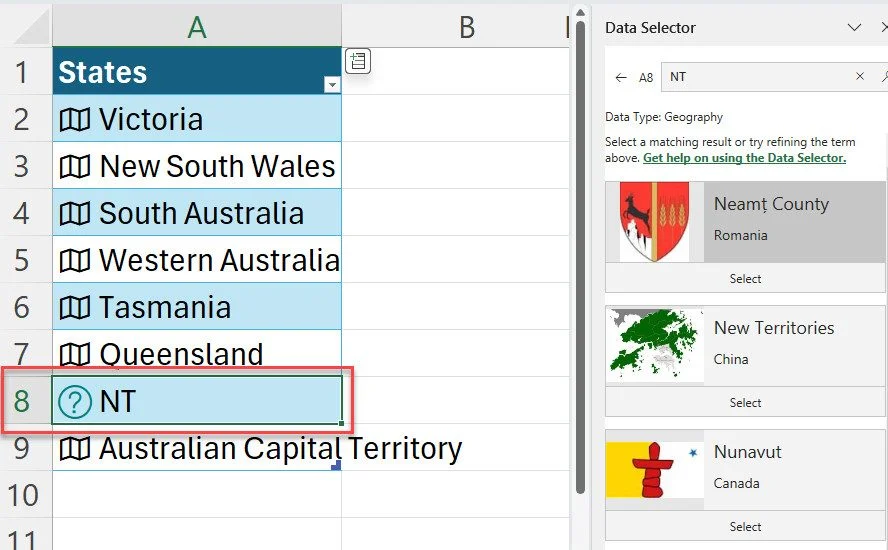Select the New Territories result
The height and width of the screenshot is (550, 888).
[745, 403]
